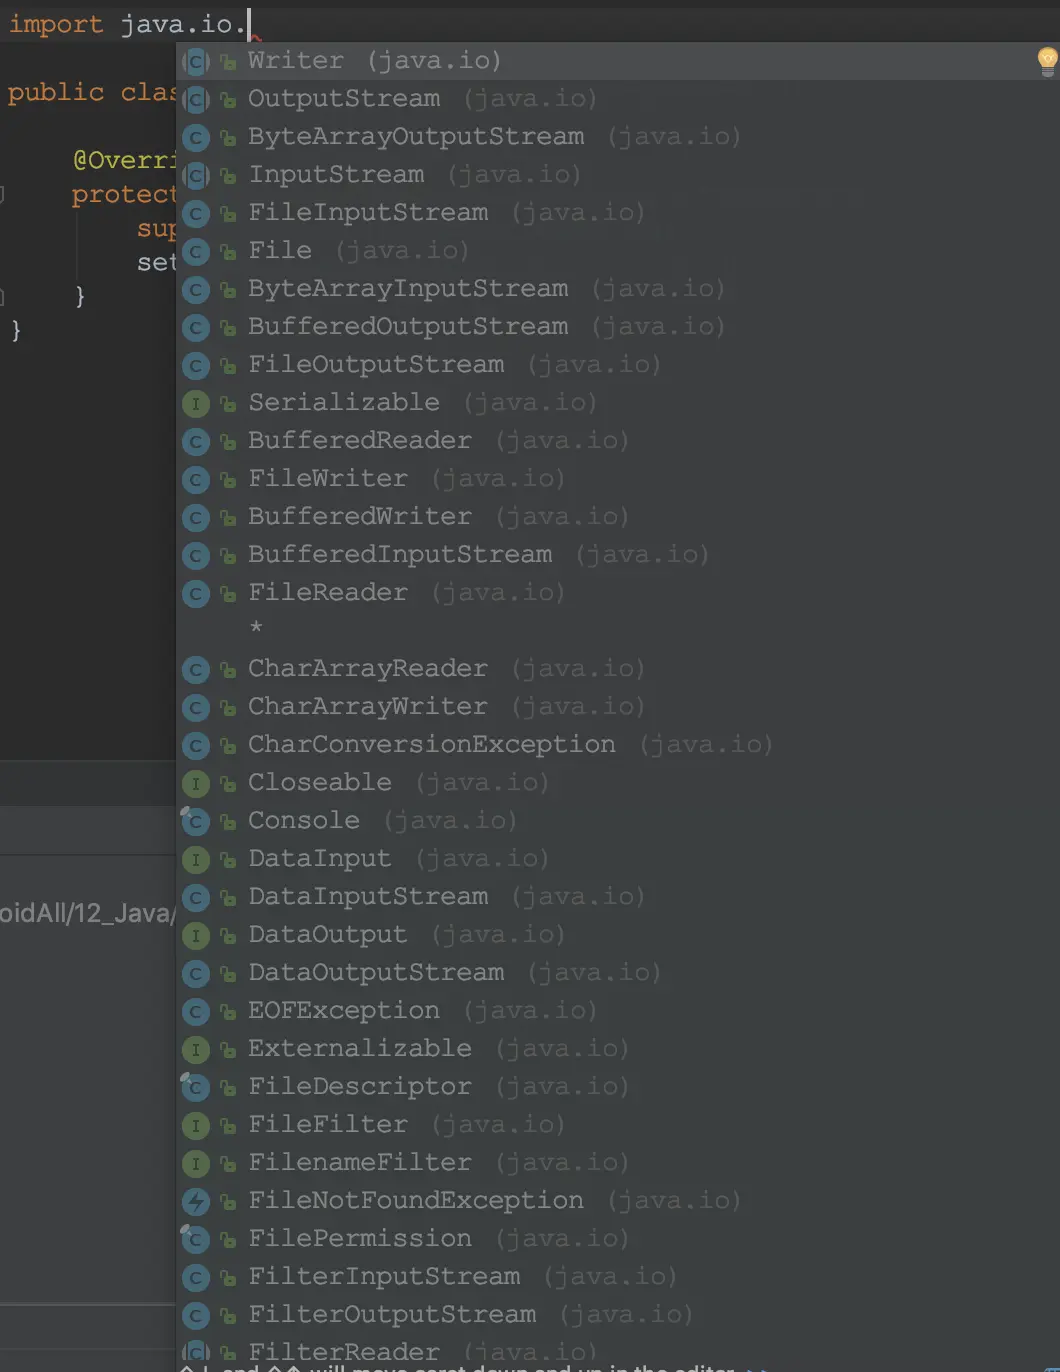Click the final class icon beside Console
Screen dimensions: 1060x1372
(x=196, y=822)
